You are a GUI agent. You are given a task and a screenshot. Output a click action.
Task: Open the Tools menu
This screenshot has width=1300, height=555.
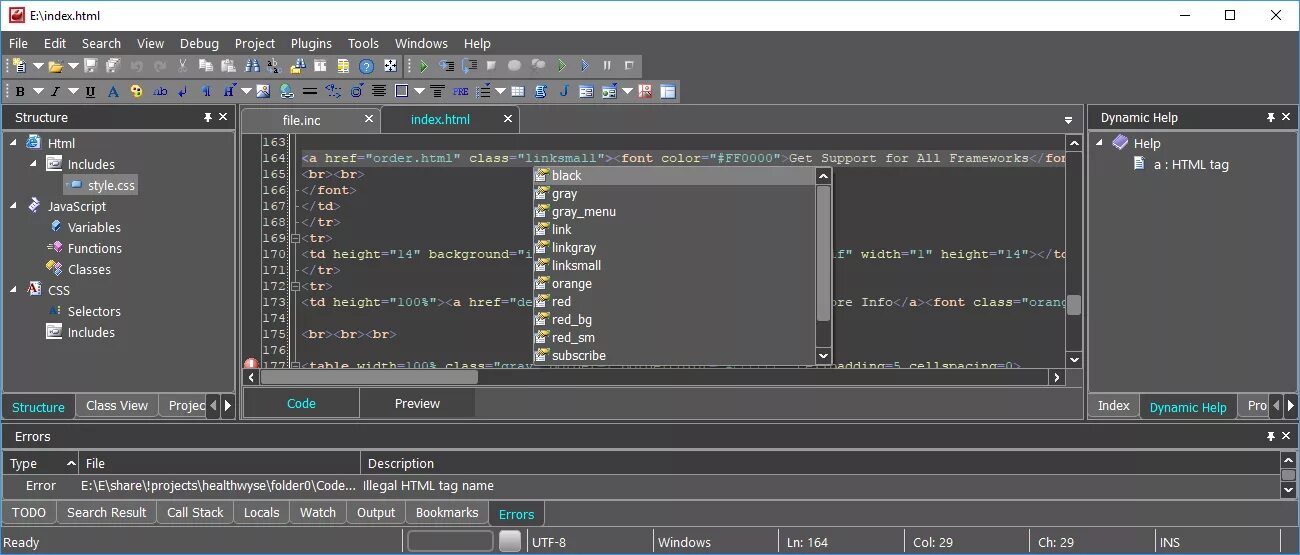point(363,43)
